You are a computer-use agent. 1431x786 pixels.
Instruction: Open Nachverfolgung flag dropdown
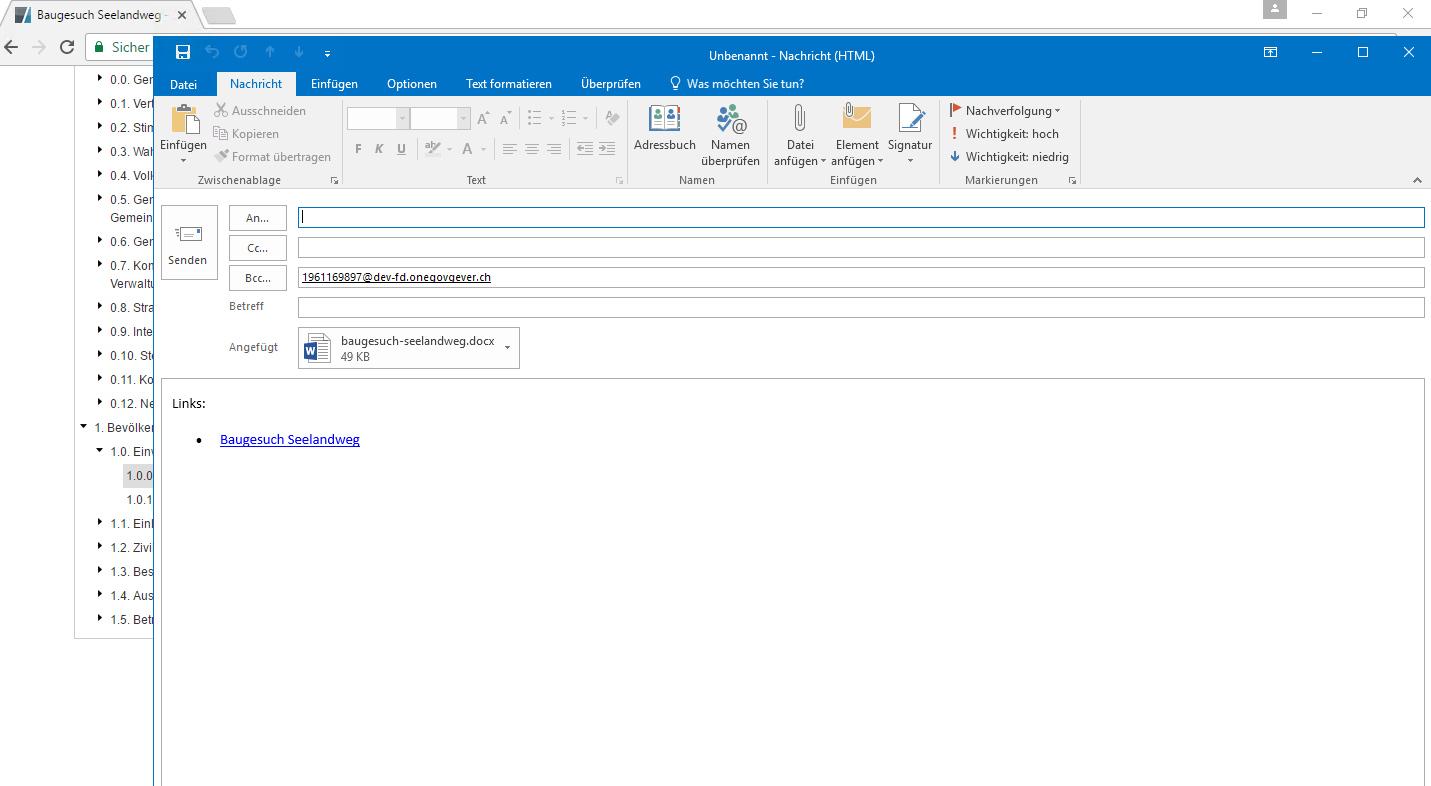tap(1005, 111)
